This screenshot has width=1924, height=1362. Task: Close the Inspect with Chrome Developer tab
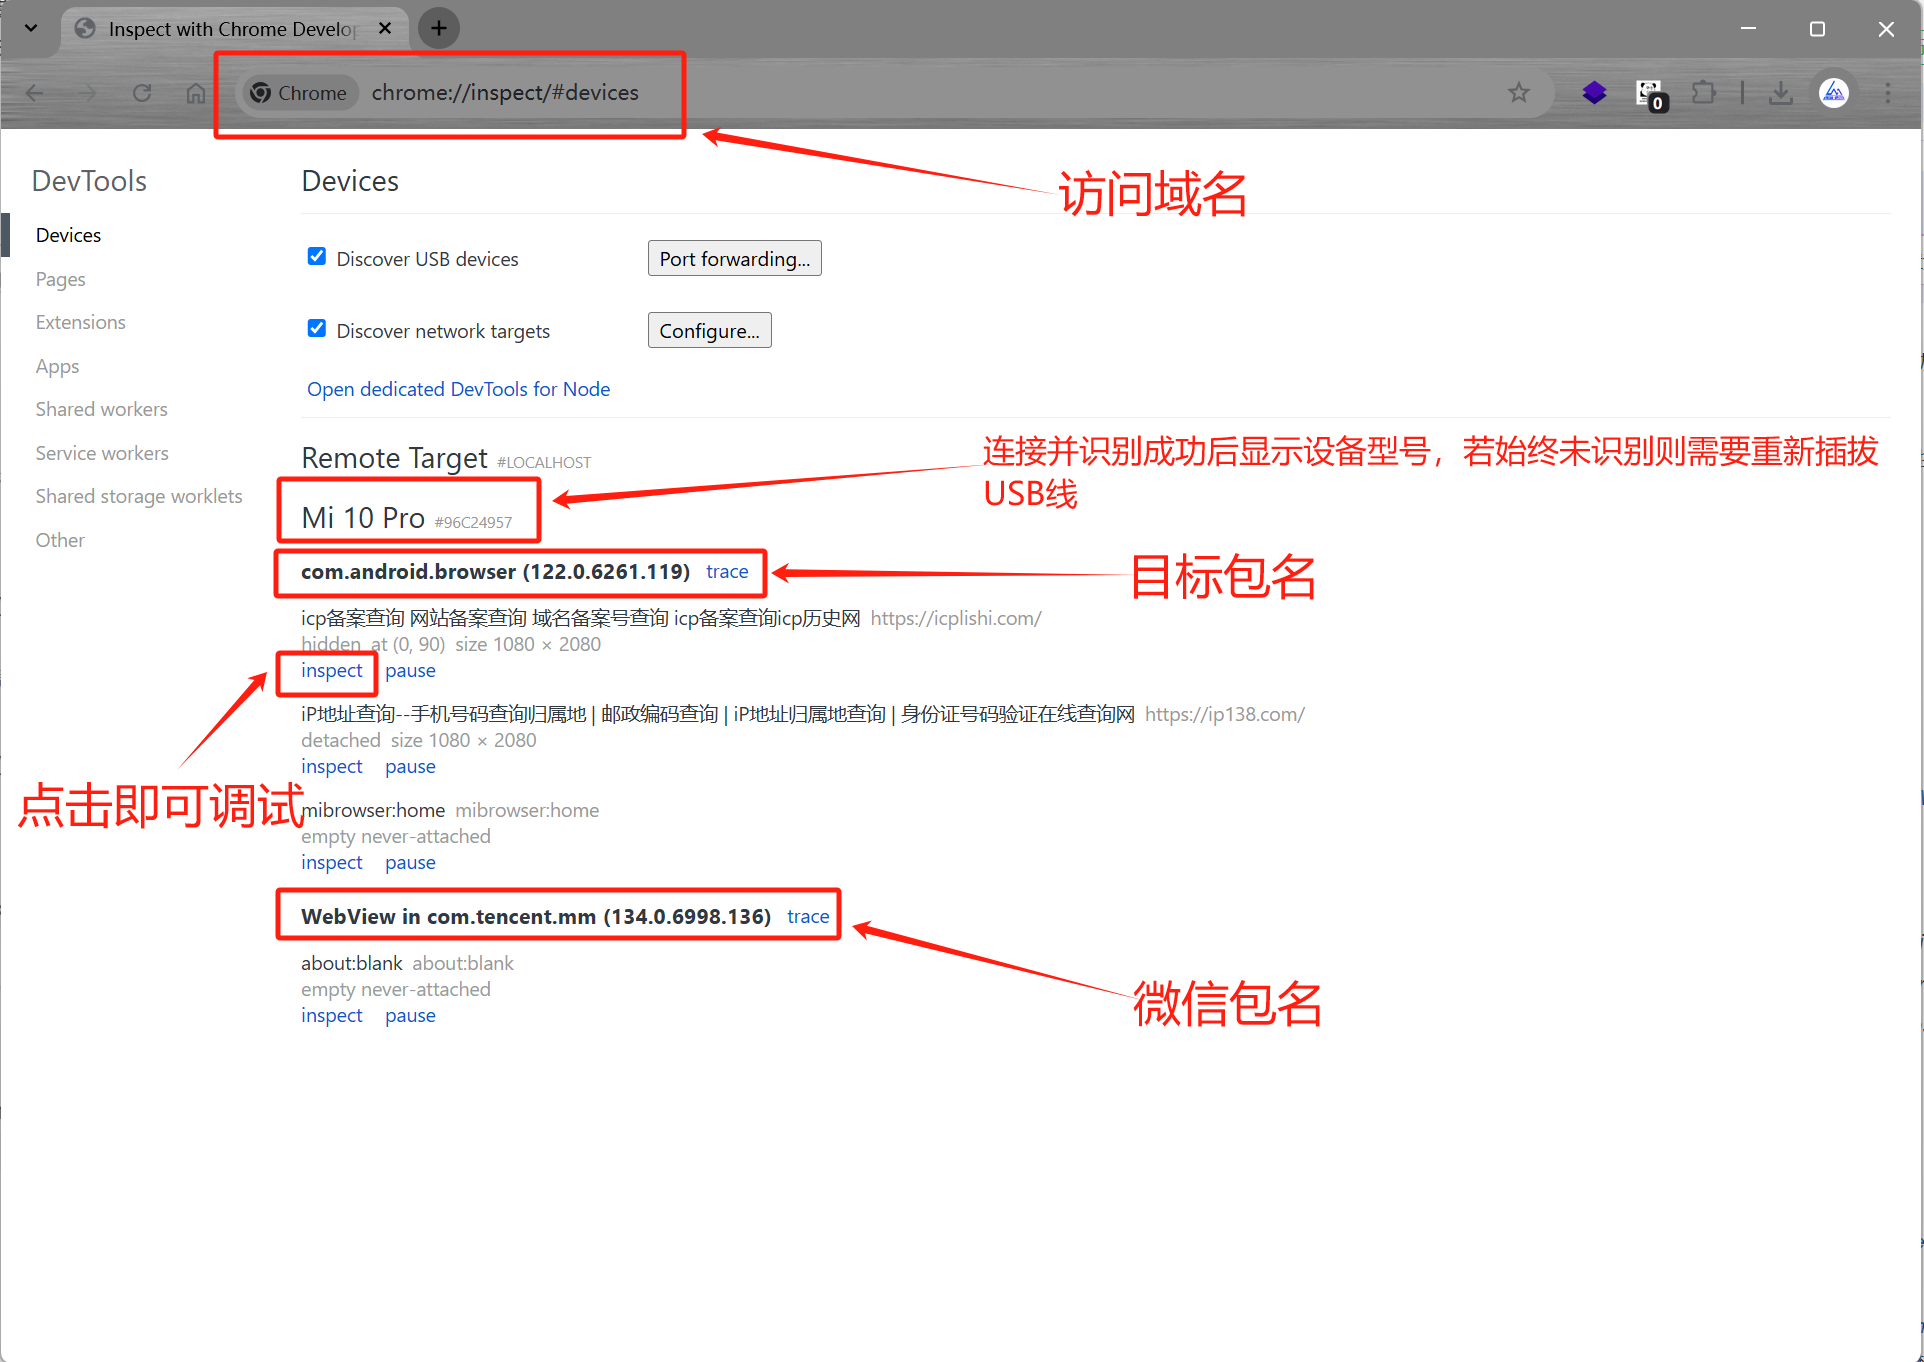pos(385,28)
